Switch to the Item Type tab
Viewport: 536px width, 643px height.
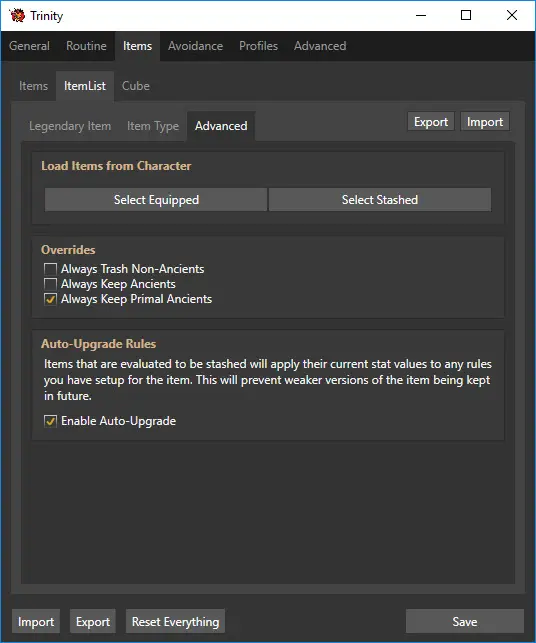click(153, 126)
